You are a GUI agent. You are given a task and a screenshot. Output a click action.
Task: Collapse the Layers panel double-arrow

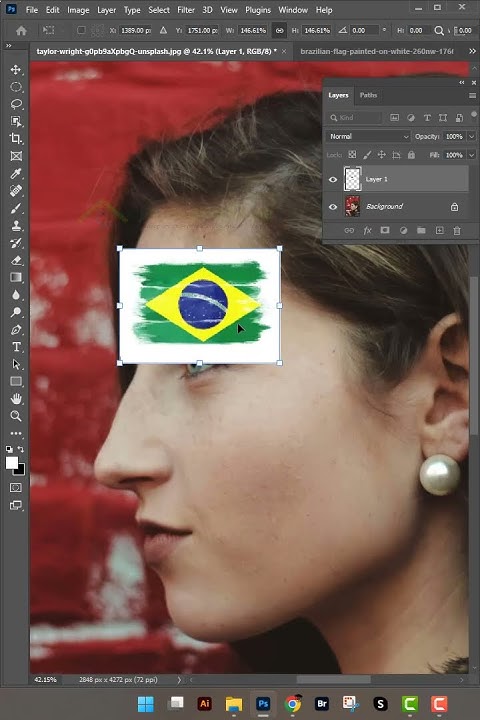tap(462, 83)
